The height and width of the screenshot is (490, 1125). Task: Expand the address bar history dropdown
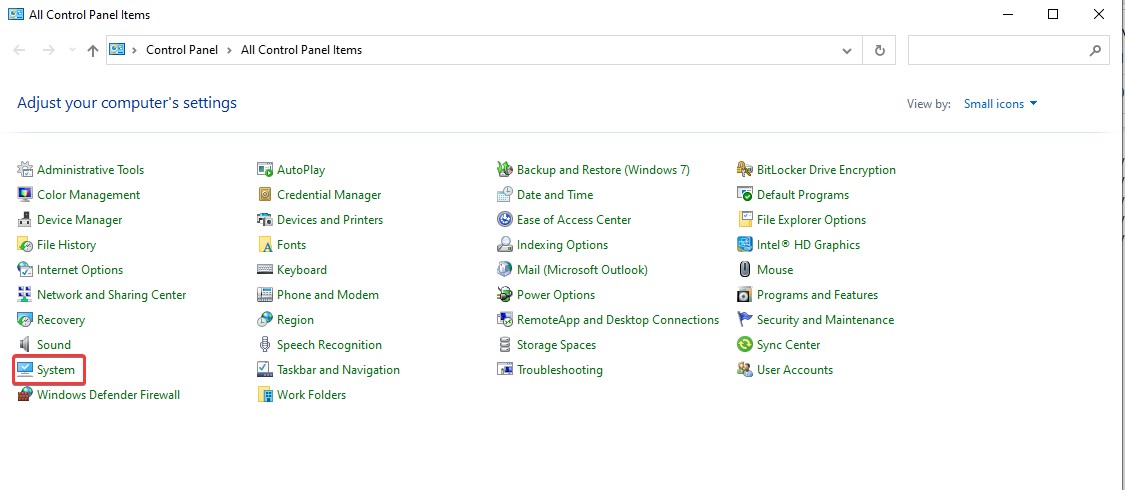[x=847, y=50]
